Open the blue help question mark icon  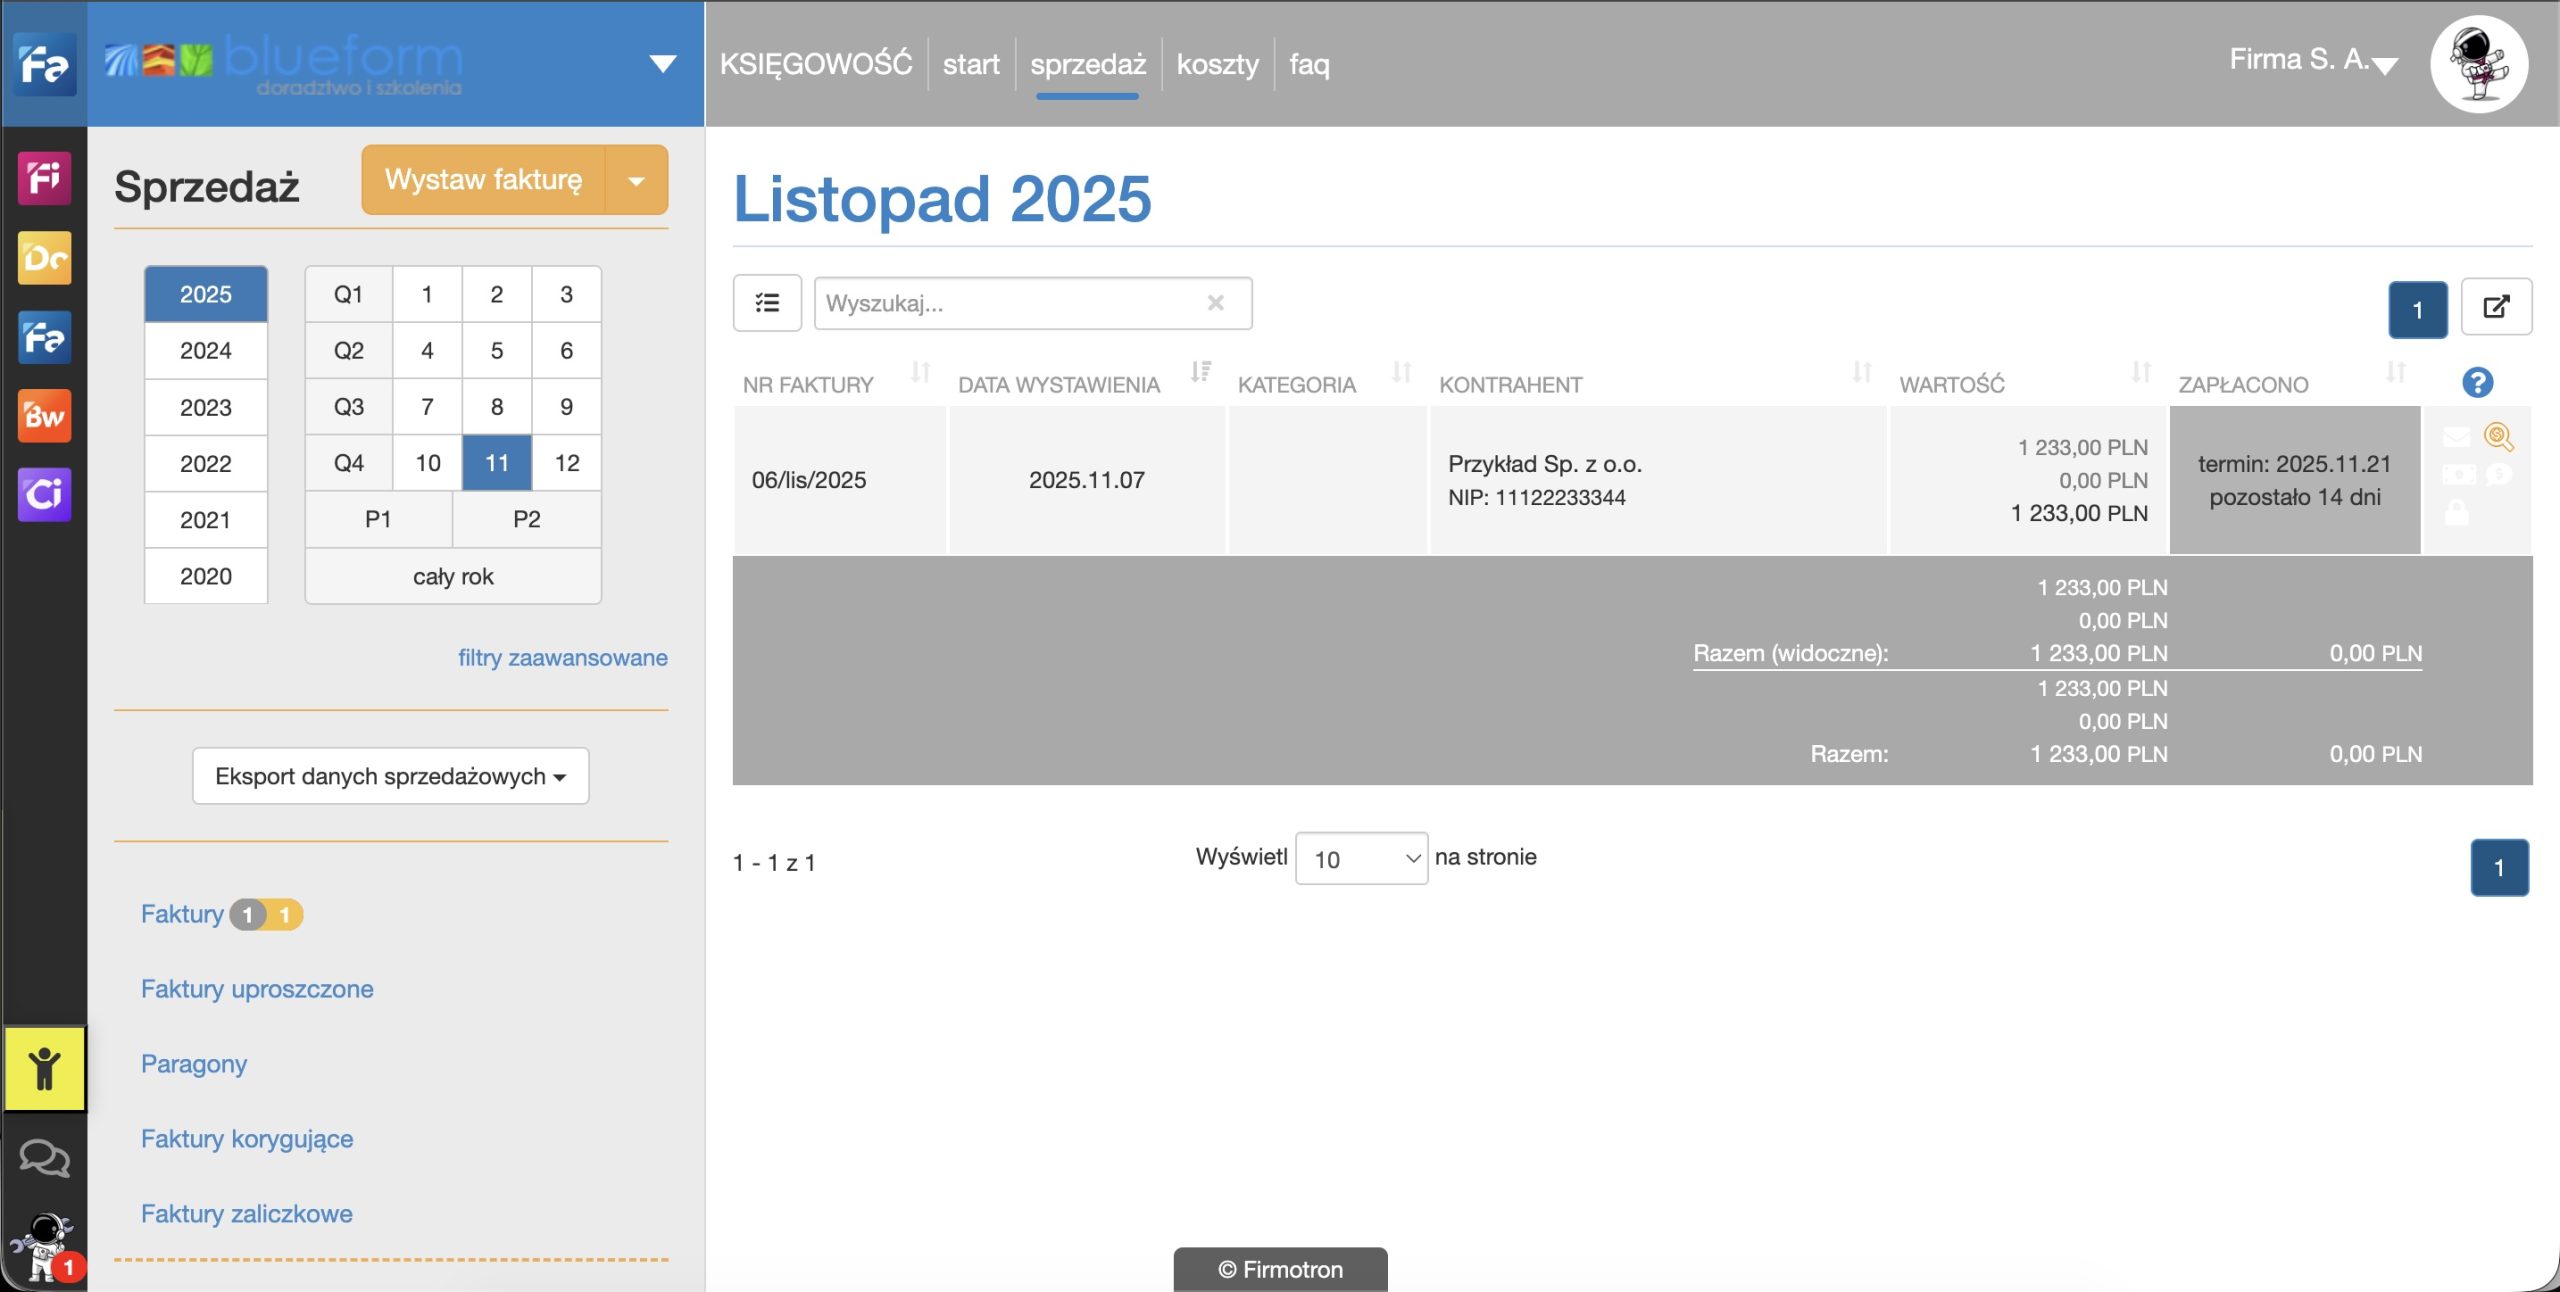pyautogui.click(x=2477, y=382)
